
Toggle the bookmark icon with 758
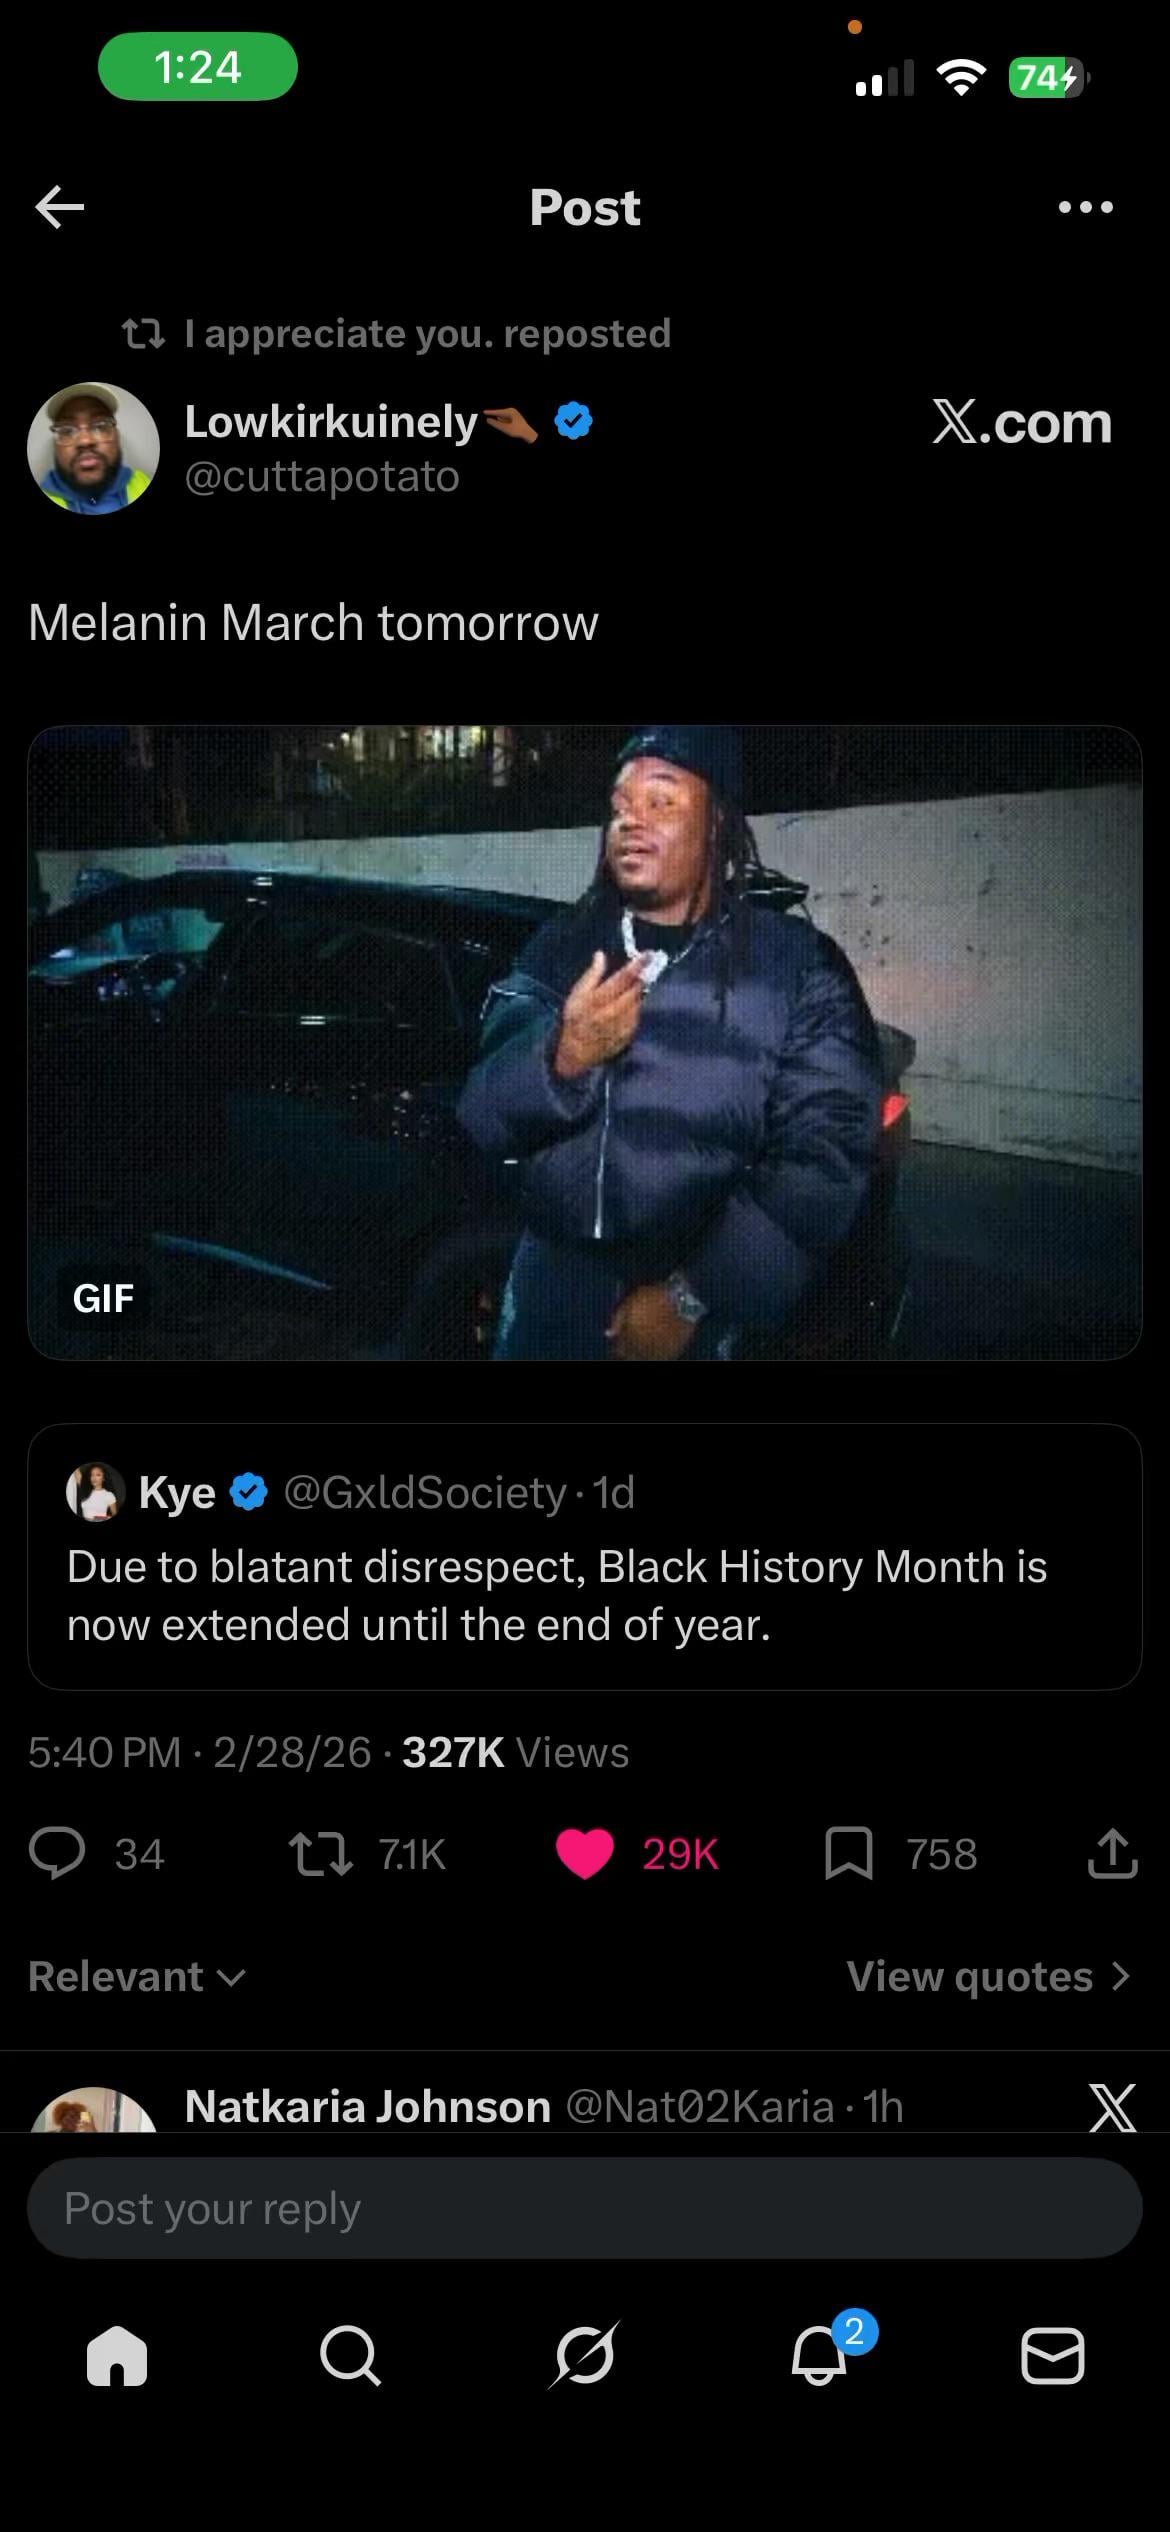pyautogui.click(x=848, y=1853)
